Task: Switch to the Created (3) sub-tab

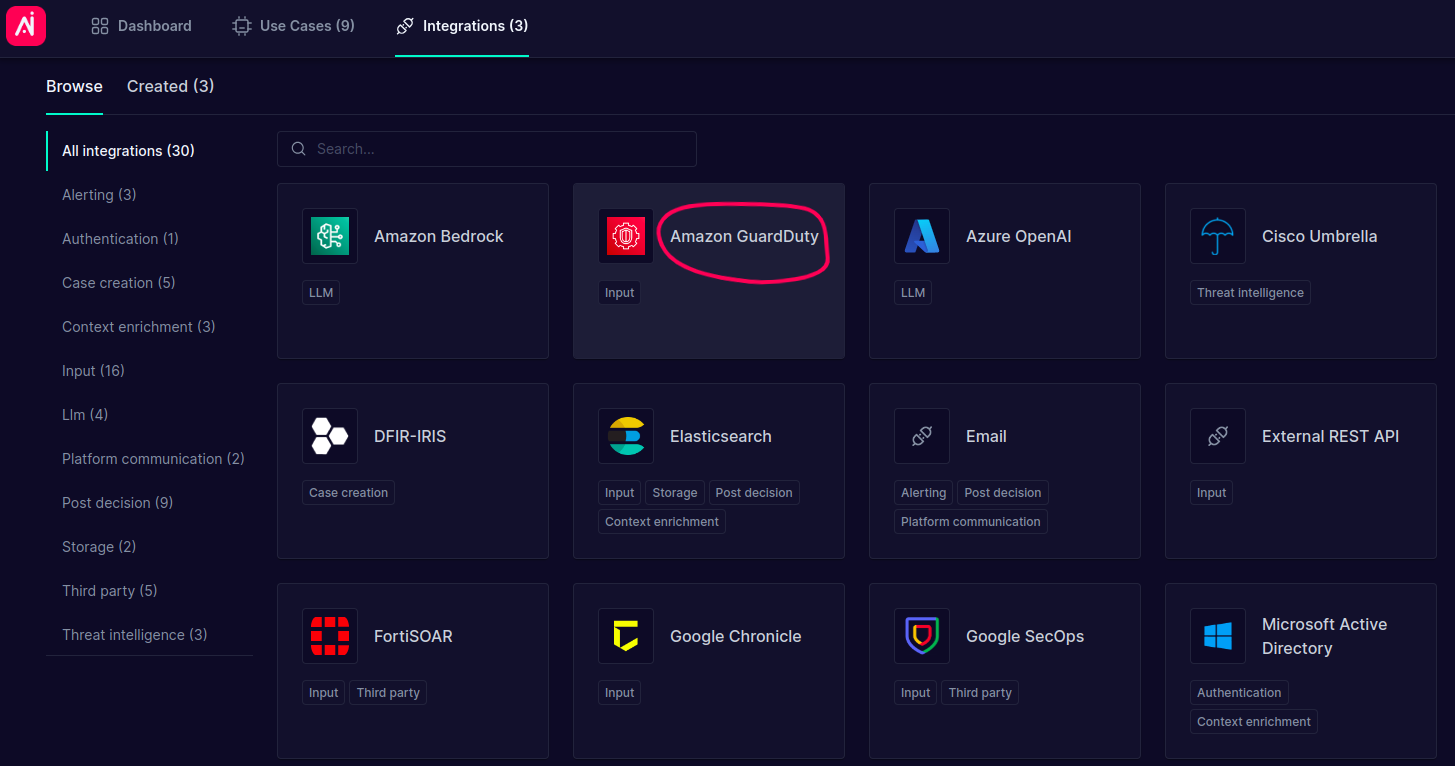Action: [171, 86]
